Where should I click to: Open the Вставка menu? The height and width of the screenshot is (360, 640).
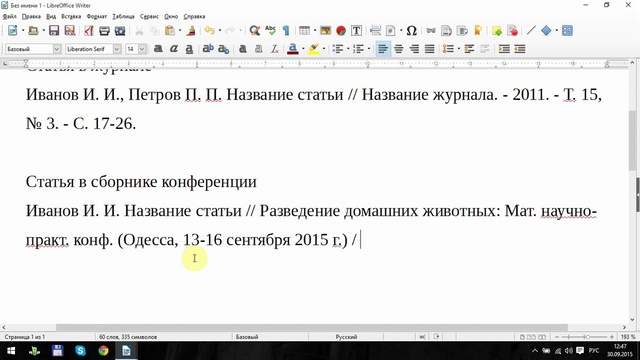(71, 16)
